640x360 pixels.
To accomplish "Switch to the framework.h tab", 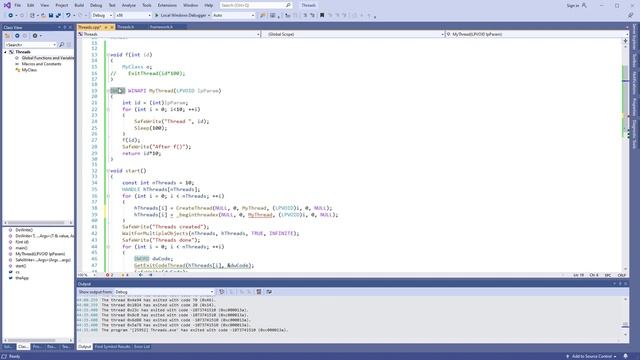I will pyautogui.click(x=161, y=27).
